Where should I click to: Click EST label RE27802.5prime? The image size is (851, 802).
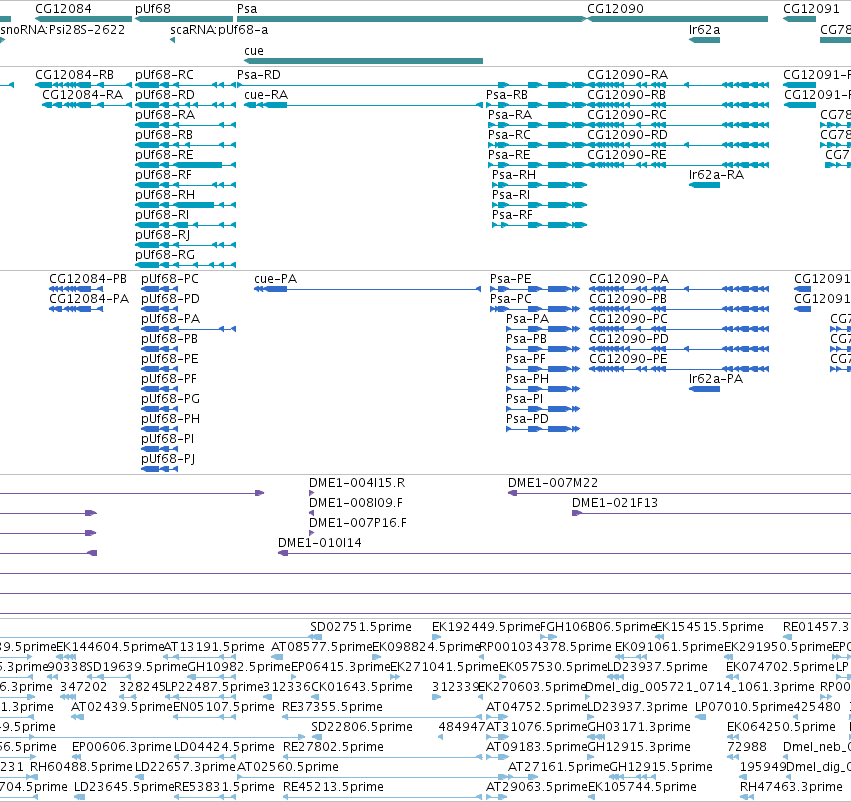coord(333,747)
